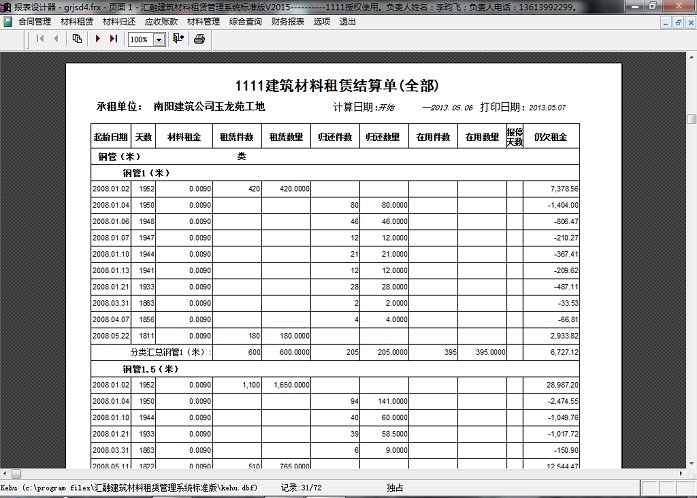Print the report using printer icon
This screenshot has height=498, width=697.
(199, 39)
